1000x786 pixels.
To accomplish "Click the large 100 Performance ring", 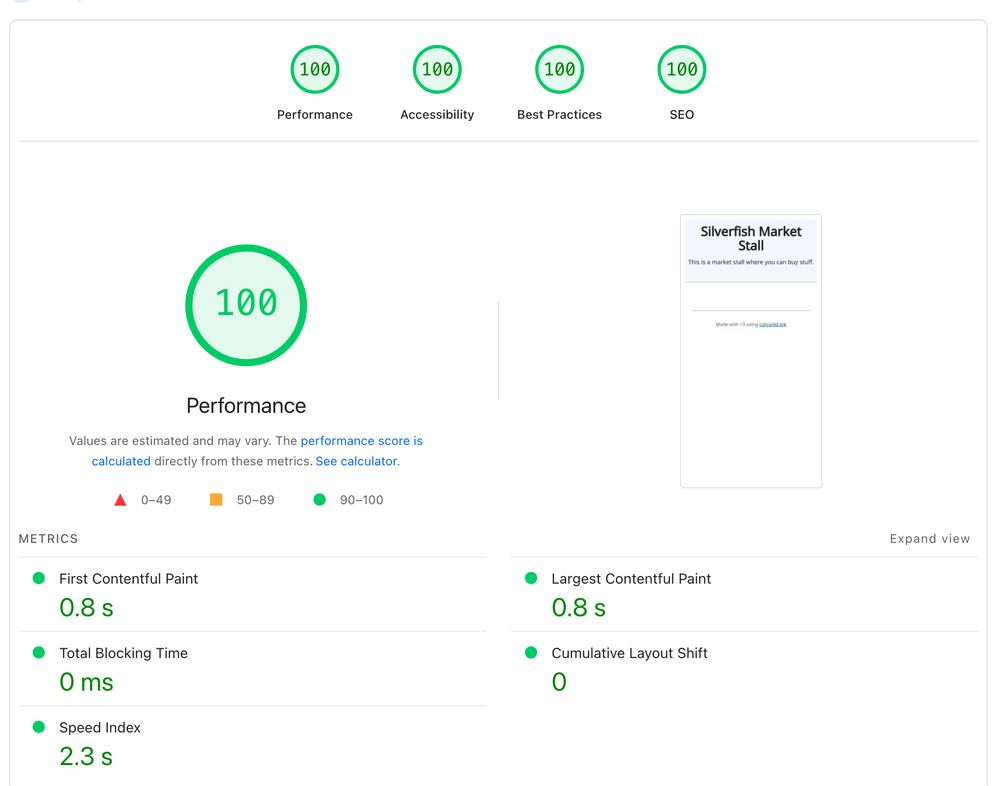I will [246, 304].
